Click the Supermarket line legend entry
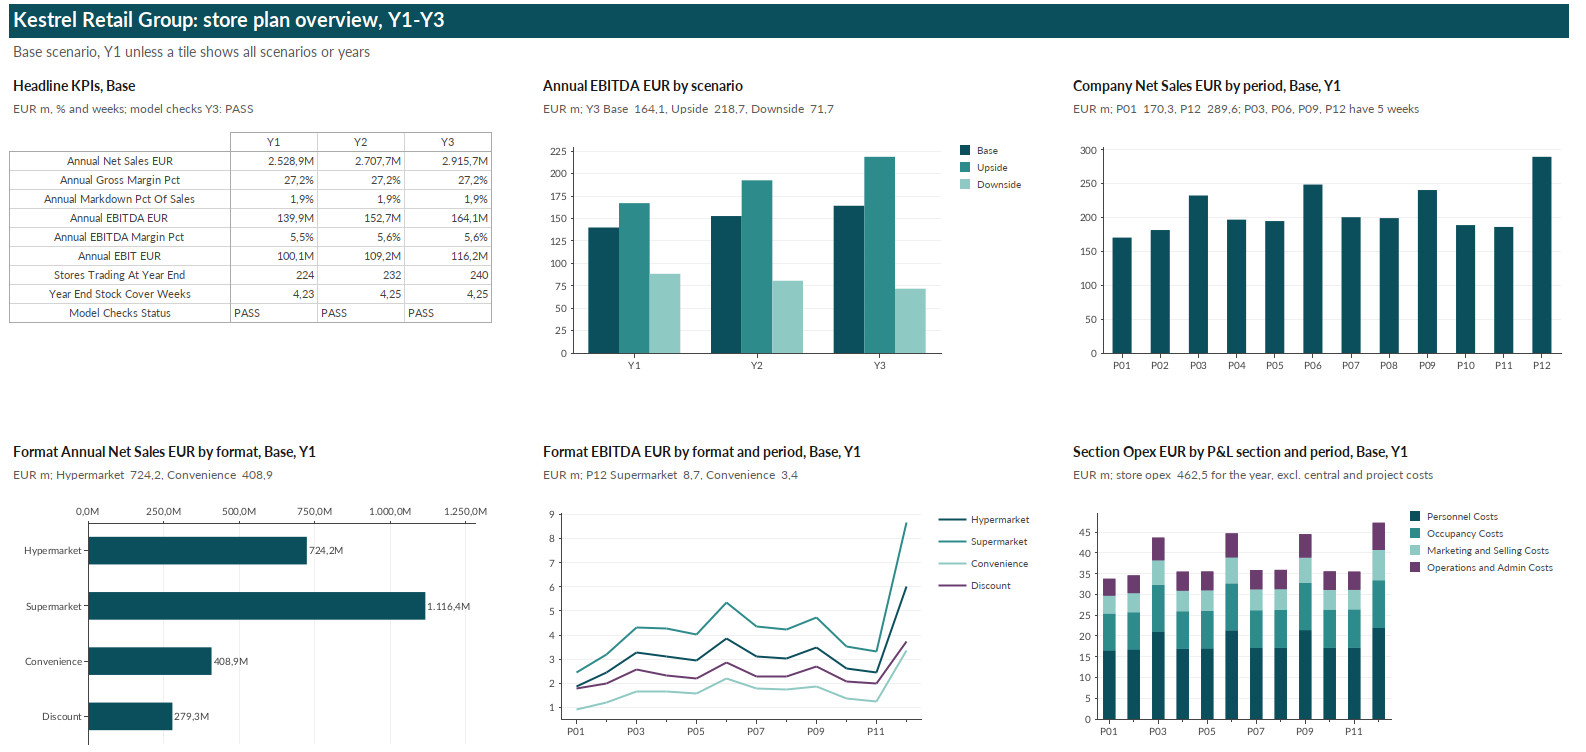1586x752 pixels. (983, 542)
